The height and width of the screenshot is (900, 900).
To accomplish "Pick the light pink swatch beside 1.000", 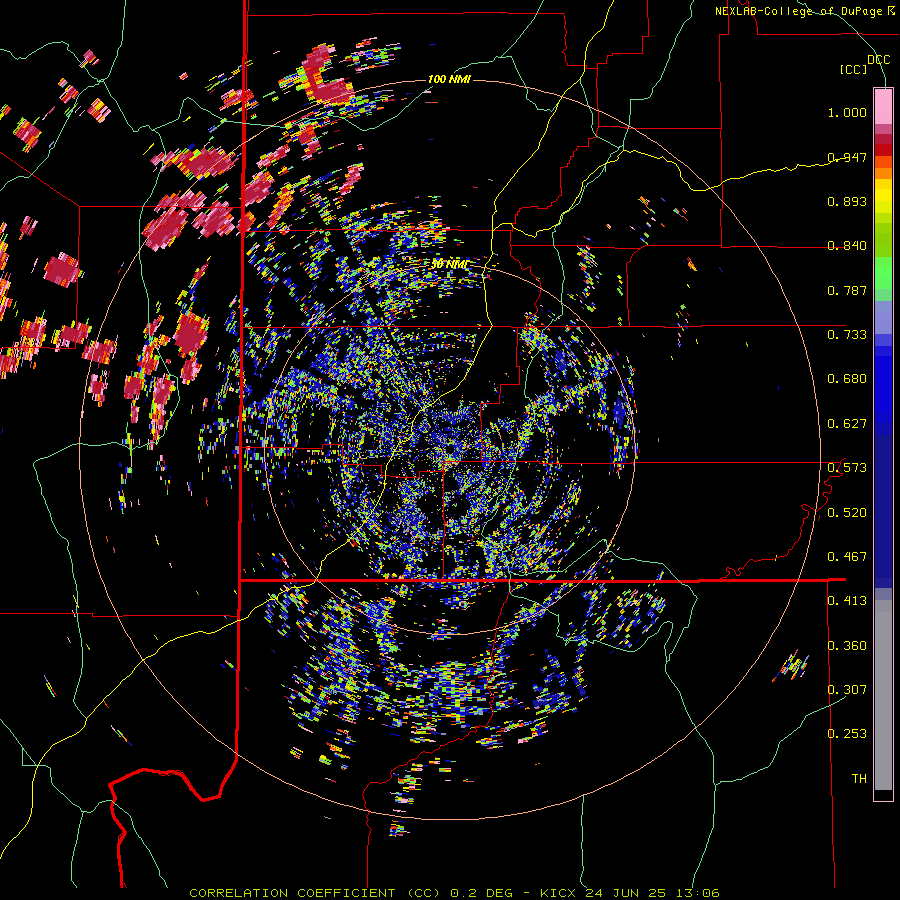I will pos(883,106).
